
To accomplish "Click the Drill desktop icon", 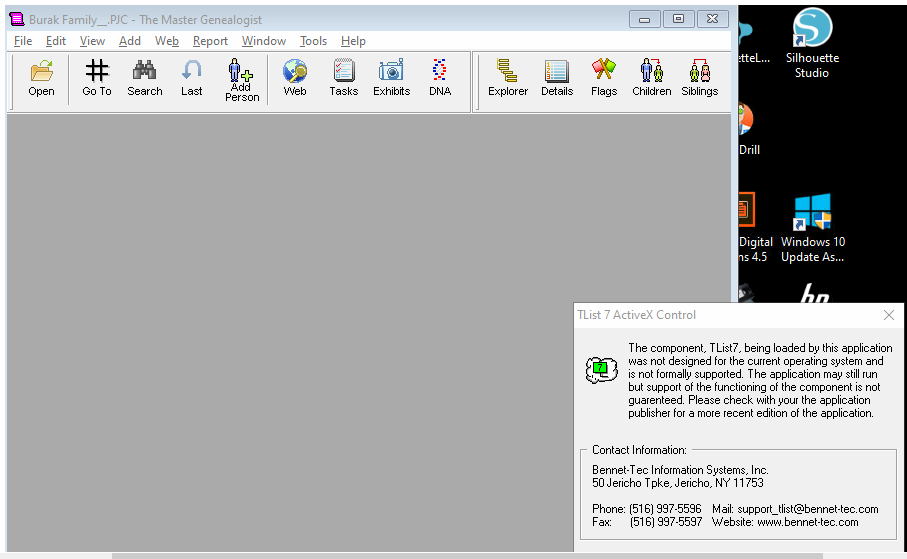I will (x=747, y=130).
